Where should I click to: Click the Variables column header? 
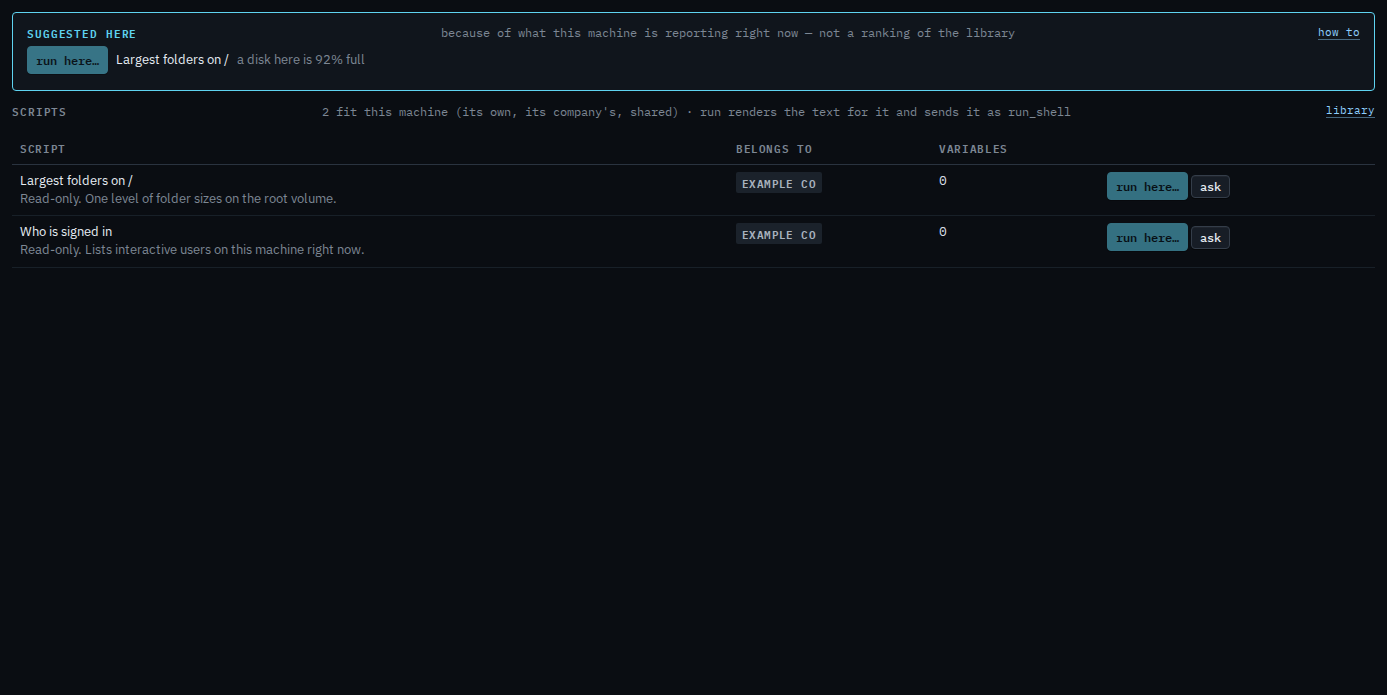coord(973,149)
